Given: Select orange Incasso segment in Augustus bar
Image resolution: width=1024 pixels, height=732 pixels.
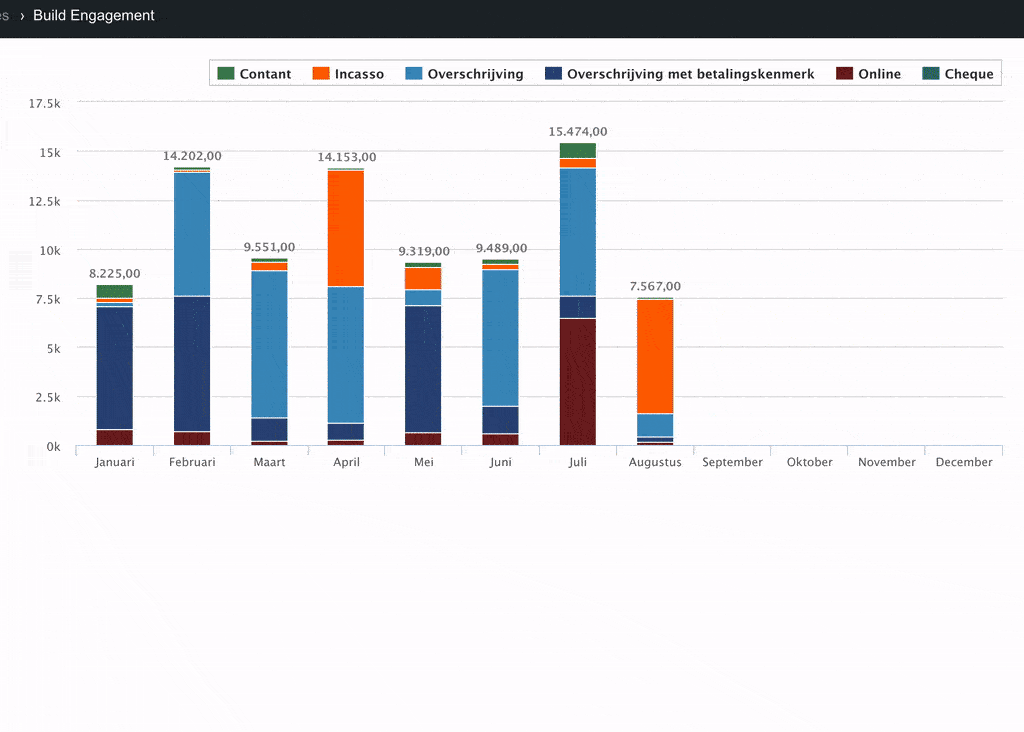Looking at the screenshot, I should (x=655, y=356).
